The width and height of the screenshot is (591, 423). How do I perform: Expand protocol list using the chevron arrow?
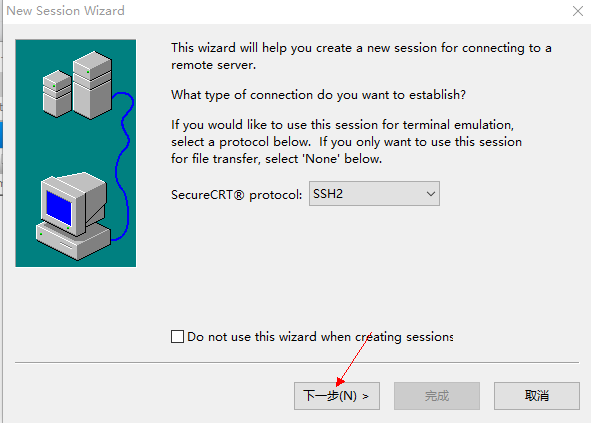[x=430, y=194]
